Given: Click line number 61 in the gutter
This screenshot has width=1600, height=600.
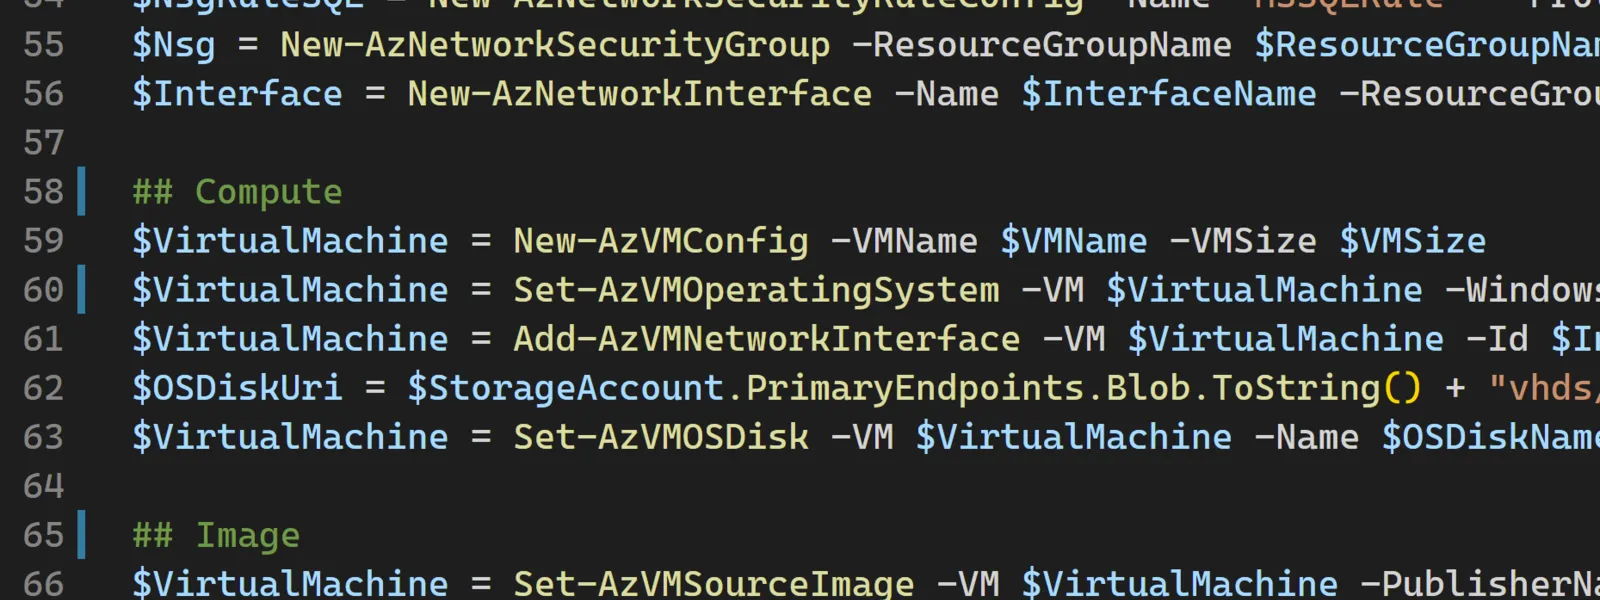Looking at the screenshot, I should coord(43,339).
